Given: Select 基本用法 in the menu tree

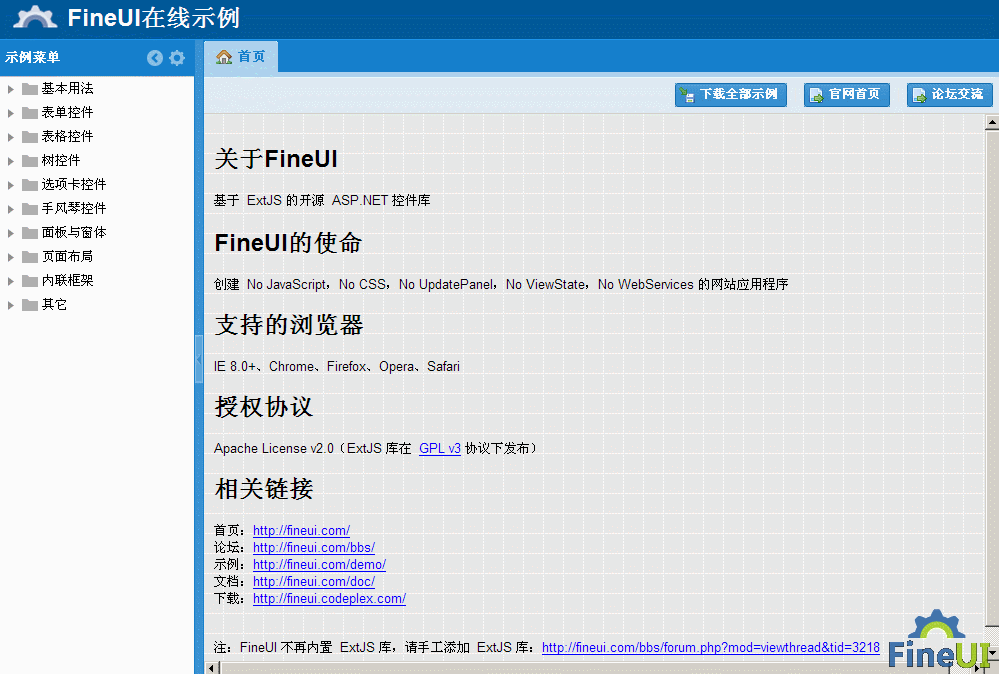Looking at the screenshot, I should [x=68, y=88].
